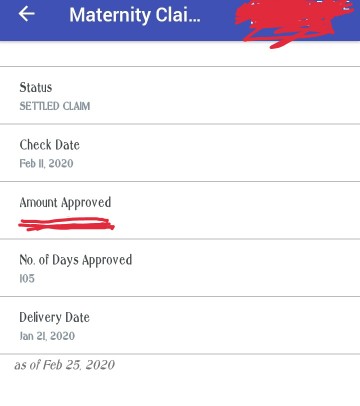Tap the blank strip under the blue header
Screen dimensions: 360x406
[x=180, y=54]
